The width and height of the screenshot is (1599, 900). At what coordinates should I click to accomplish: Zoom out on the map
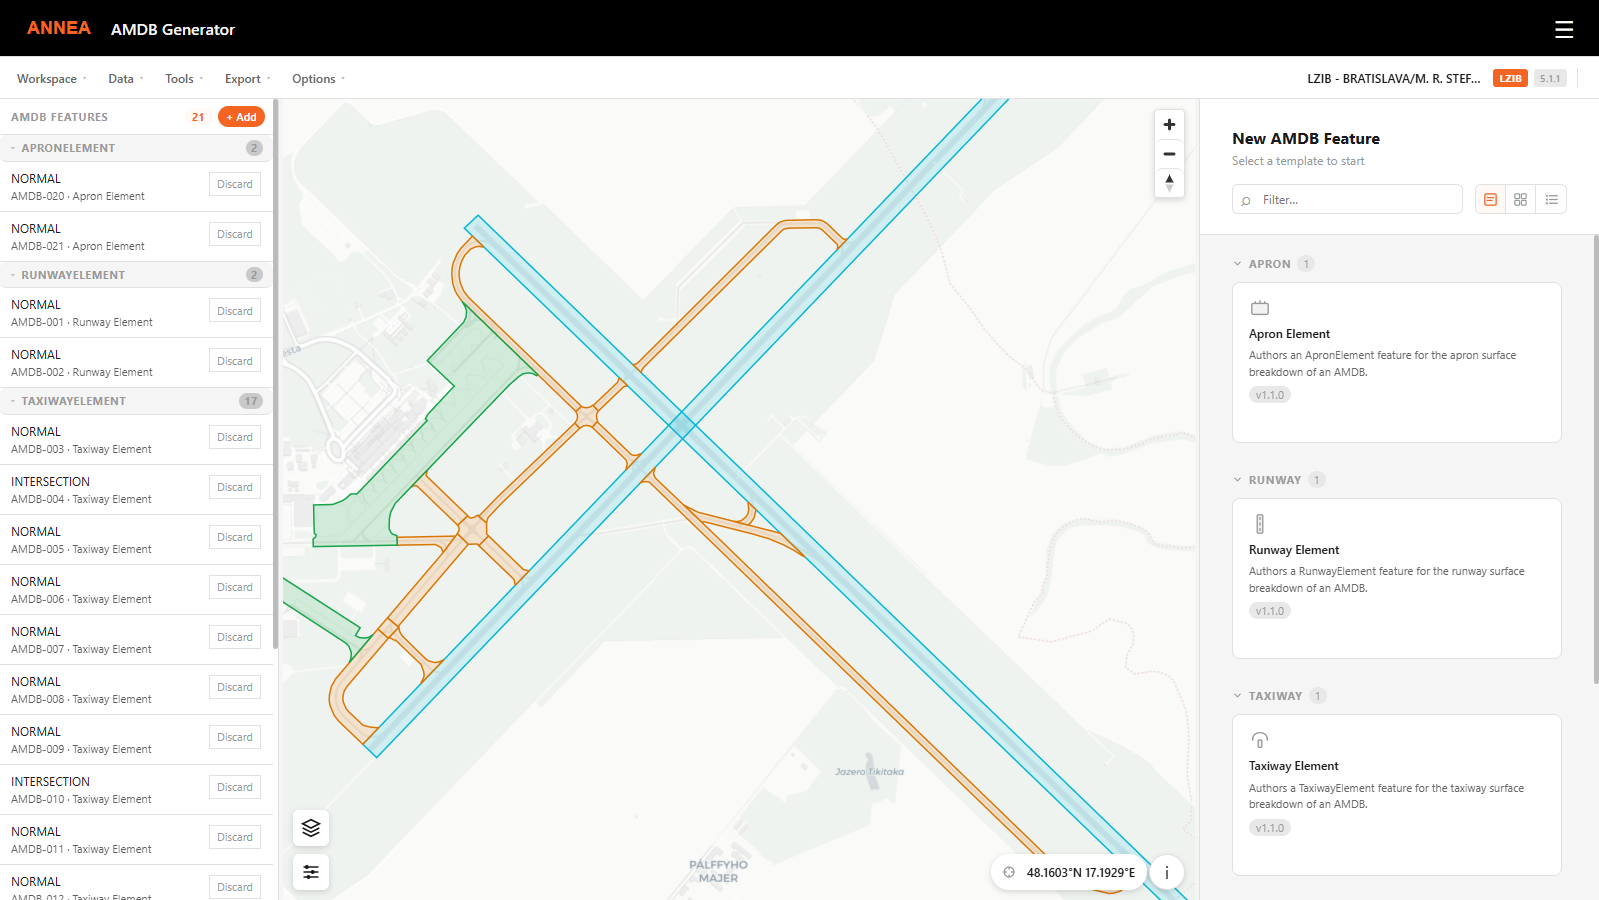pos(1169,154)
